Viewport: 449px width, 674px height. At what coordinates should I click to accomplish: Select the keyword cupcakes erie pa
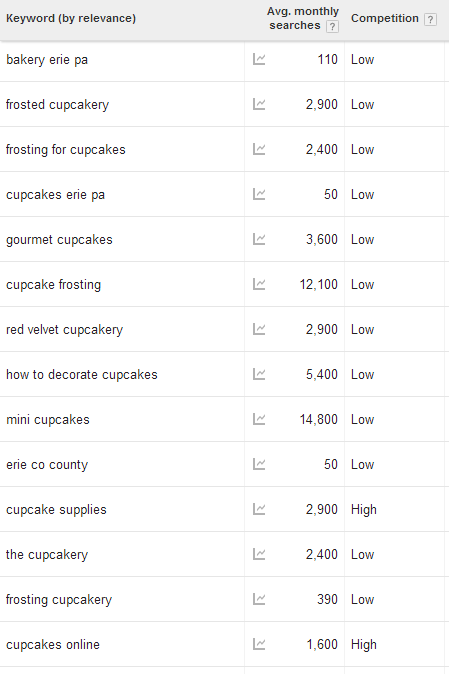pos(55,195)
